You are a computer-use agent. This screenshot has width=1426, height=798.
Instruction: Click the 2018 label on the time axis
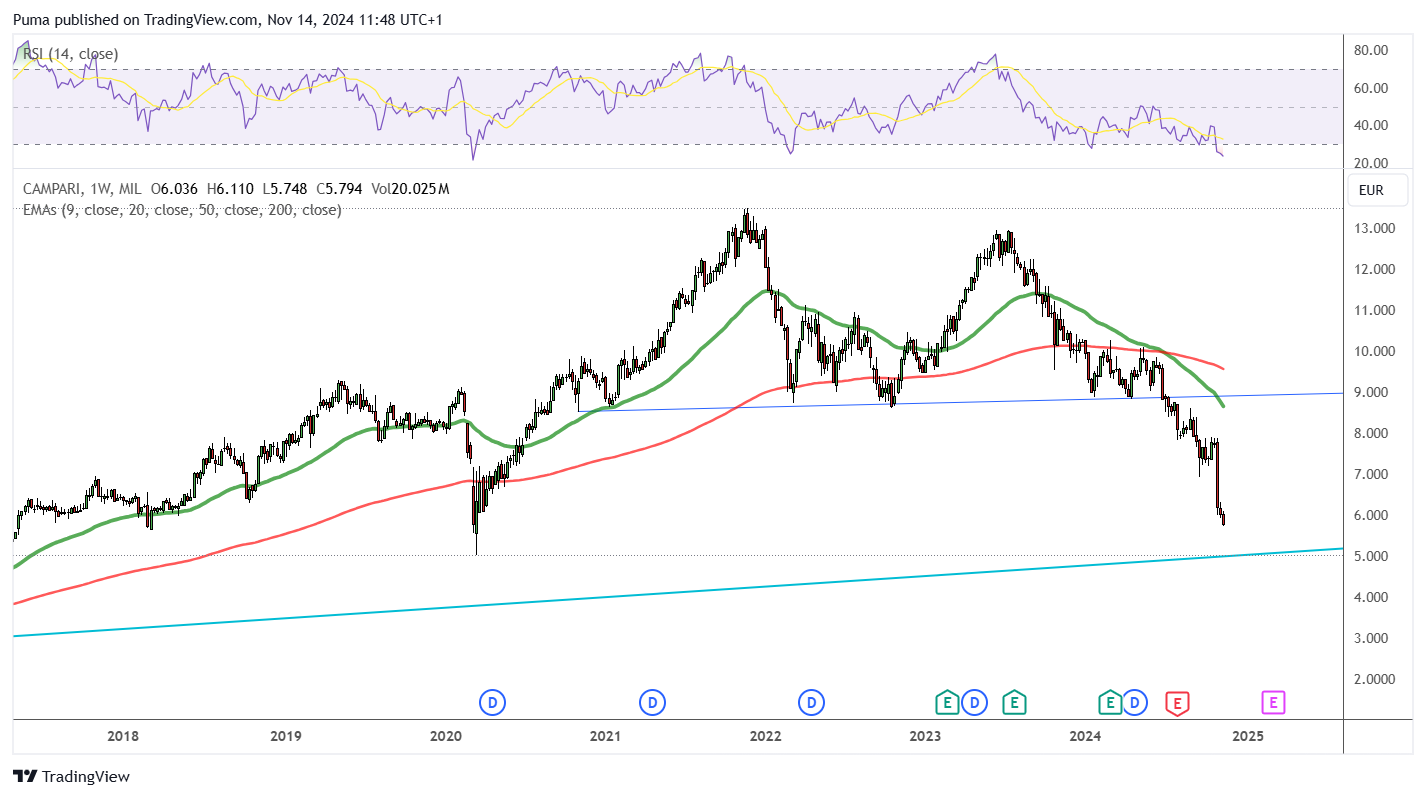tap(122, 737)
